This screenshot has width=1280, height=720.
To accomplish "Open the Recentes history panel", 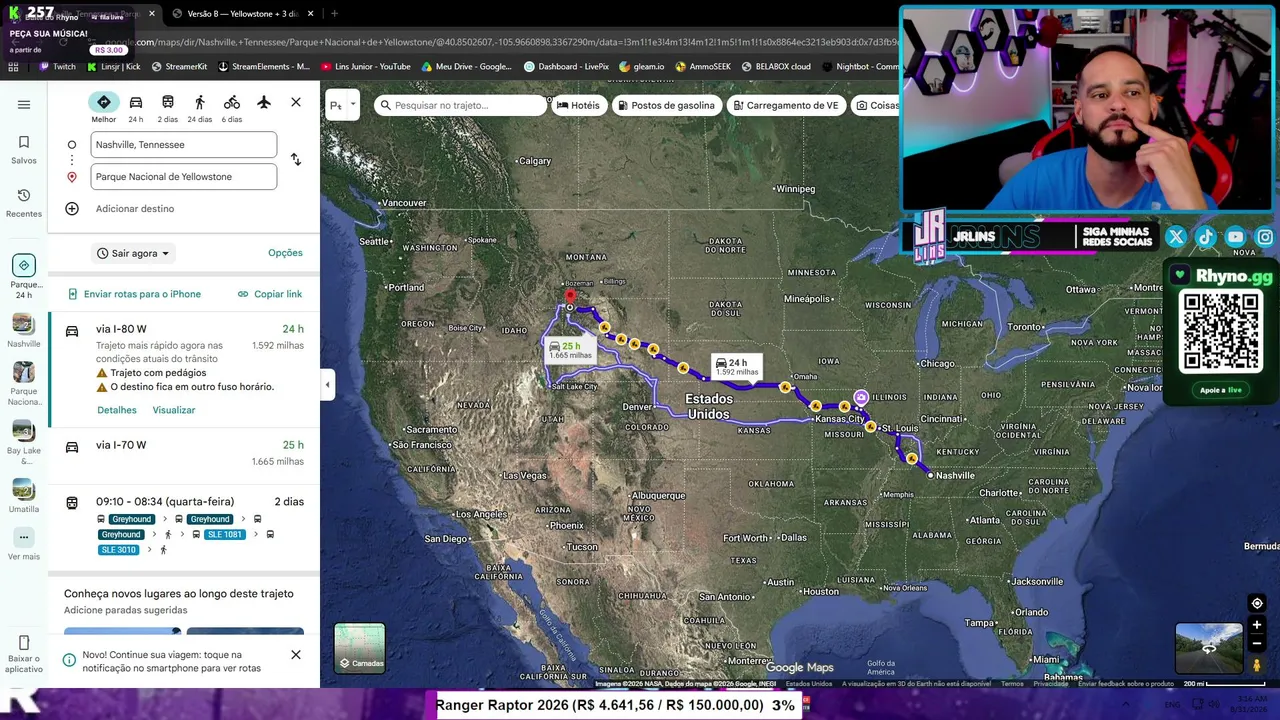I will coord(24,202).
